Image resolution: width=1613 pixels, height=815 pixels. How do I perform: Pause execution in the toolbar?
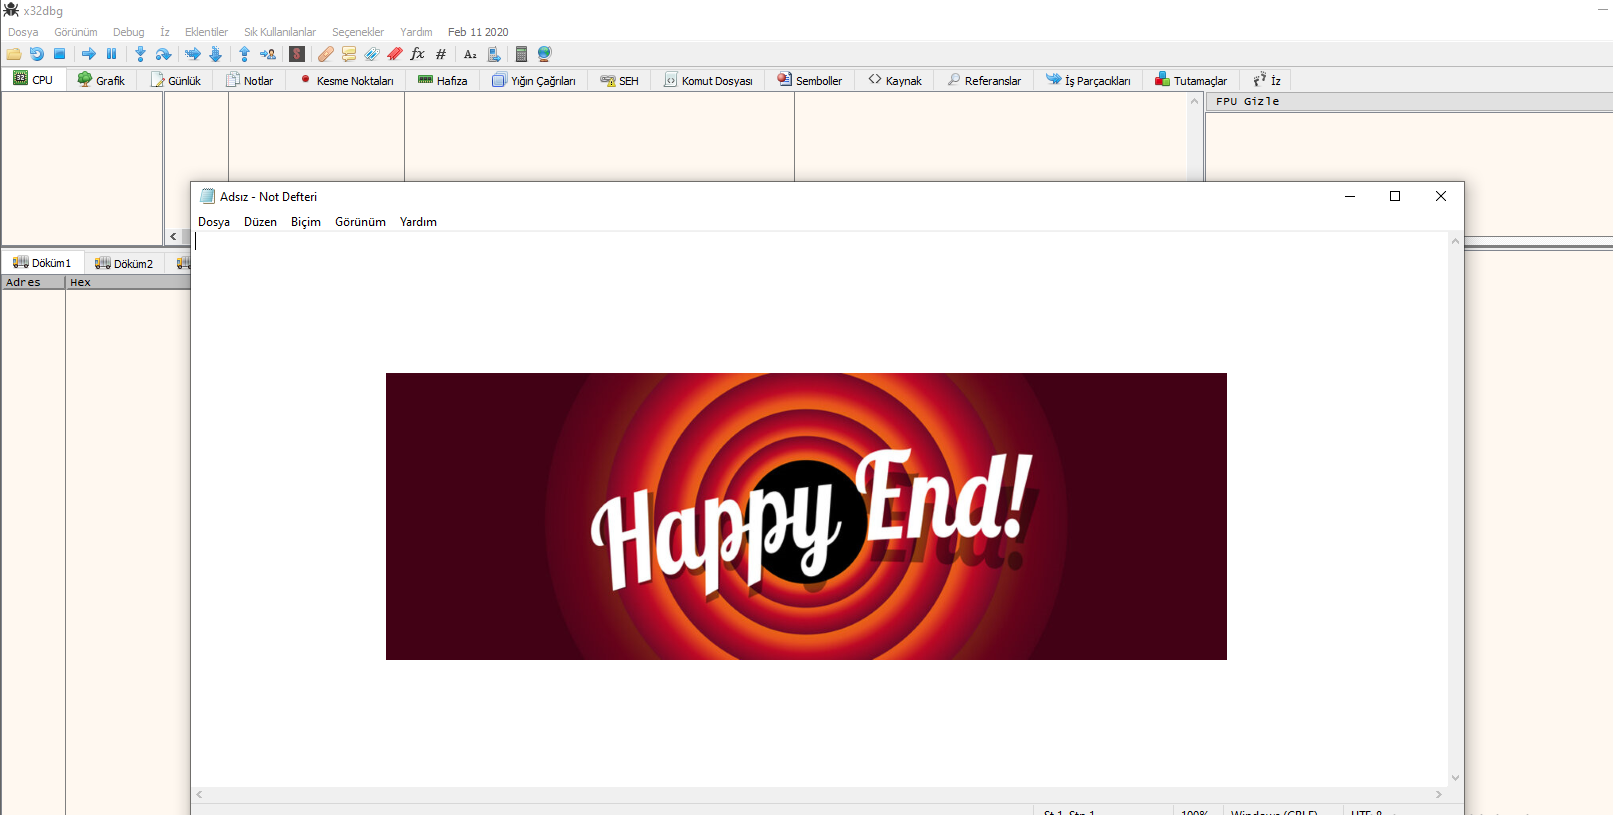[x=112, y=54]
